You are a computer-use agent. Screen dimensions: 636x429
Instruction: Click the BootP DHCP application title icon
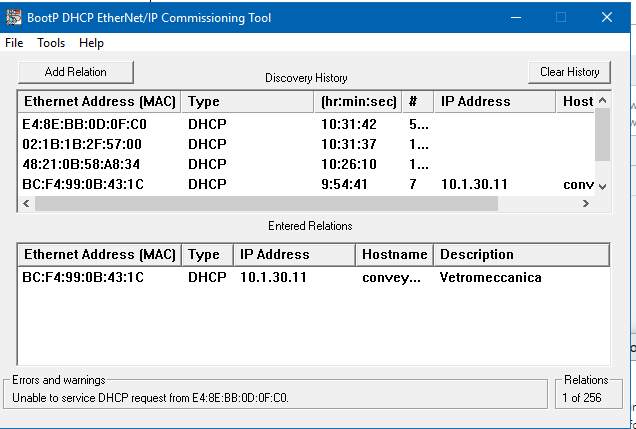pyautogui.click(x=14, y=17)
